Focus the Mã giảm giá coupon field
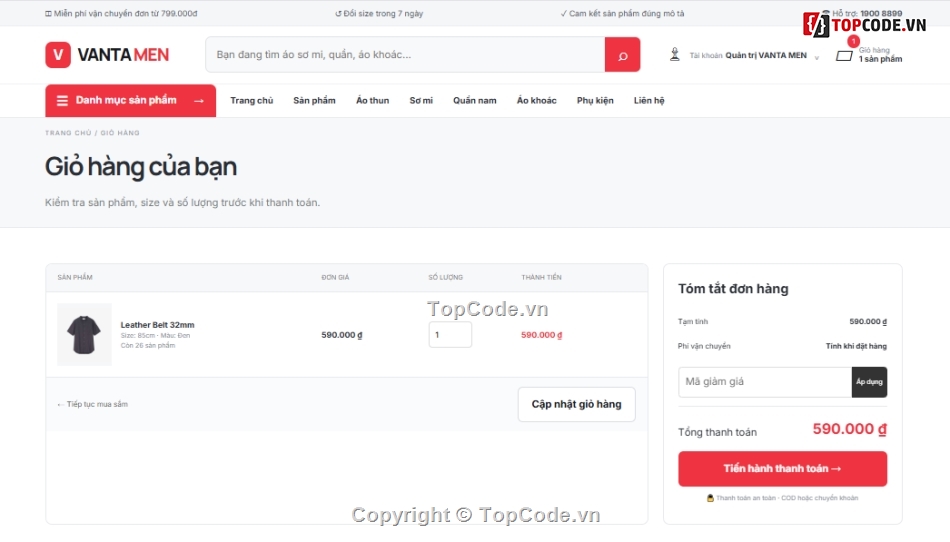Viewport: 950px width, 542px height. [765, 382]
